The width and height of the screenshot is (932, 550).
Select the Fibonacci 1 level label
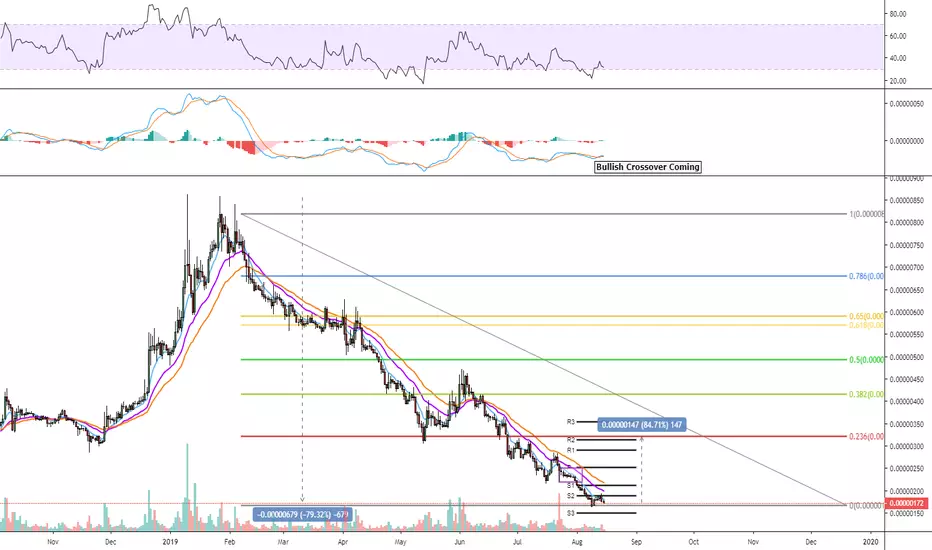[x=866, y=214]
